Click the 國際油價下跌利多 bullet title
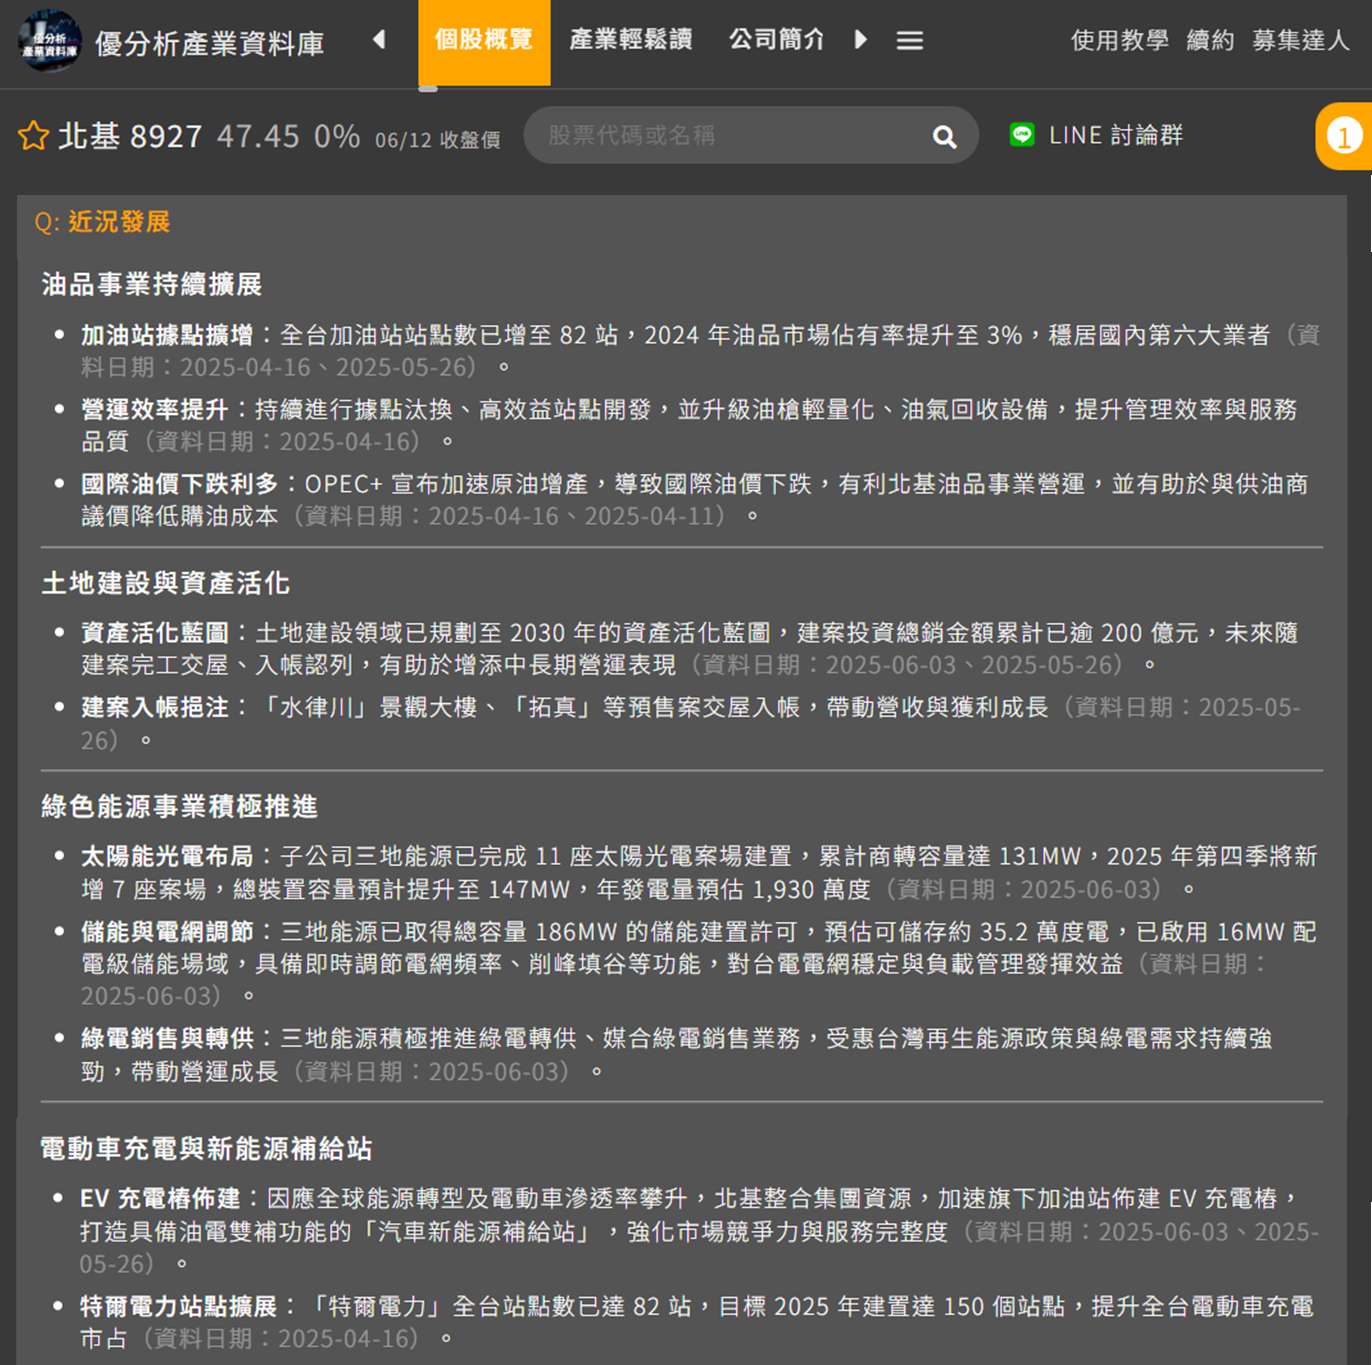The height and width of the screenshot is (1365, 1372). tap(180, 484)
